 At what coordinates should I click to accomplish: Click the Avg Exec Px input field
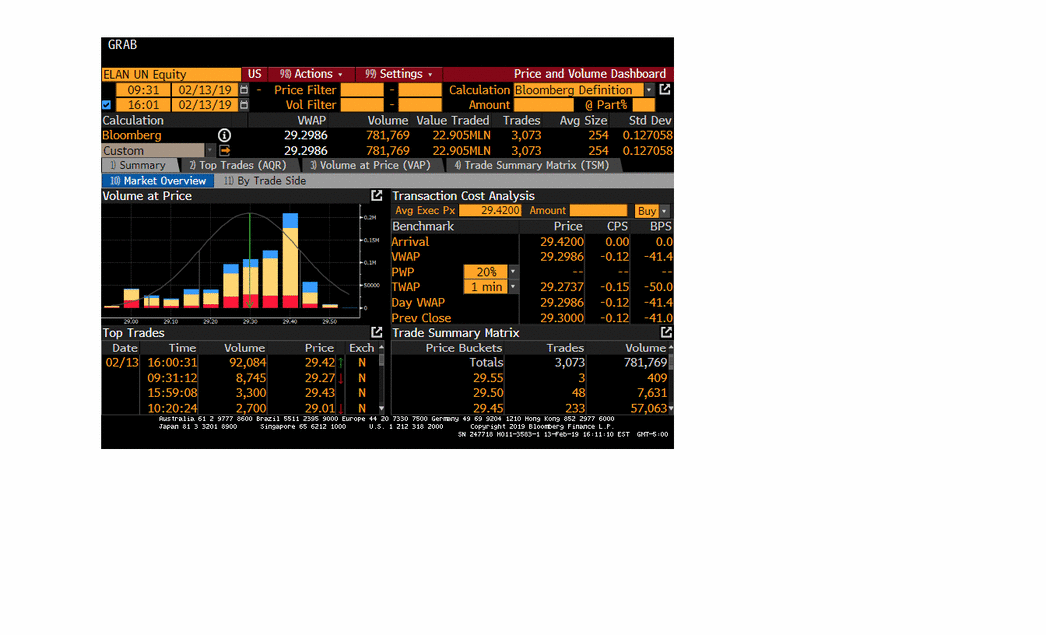[x=492, y=211]
